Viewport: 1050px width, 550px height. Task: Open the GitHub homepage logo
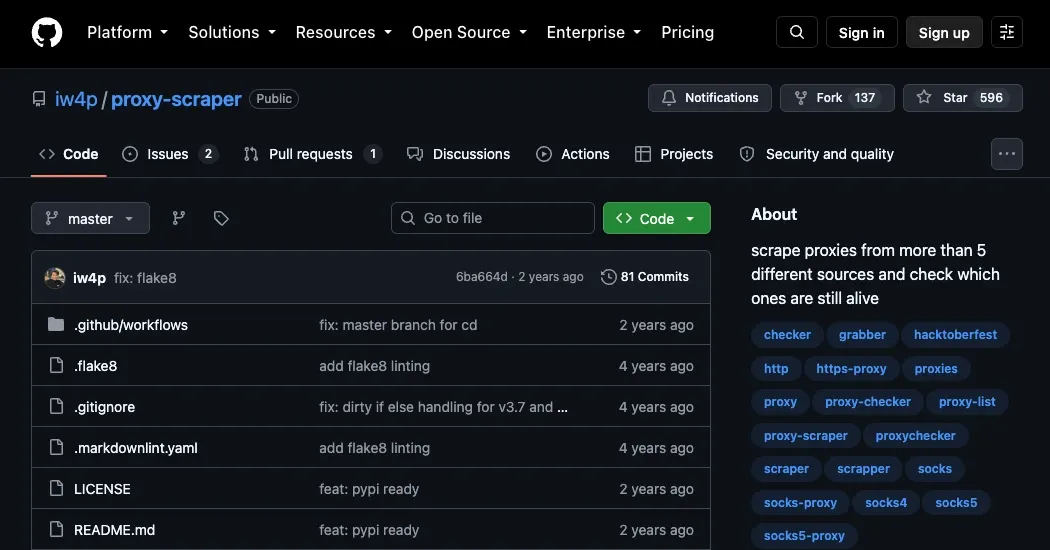click(47, 32)
